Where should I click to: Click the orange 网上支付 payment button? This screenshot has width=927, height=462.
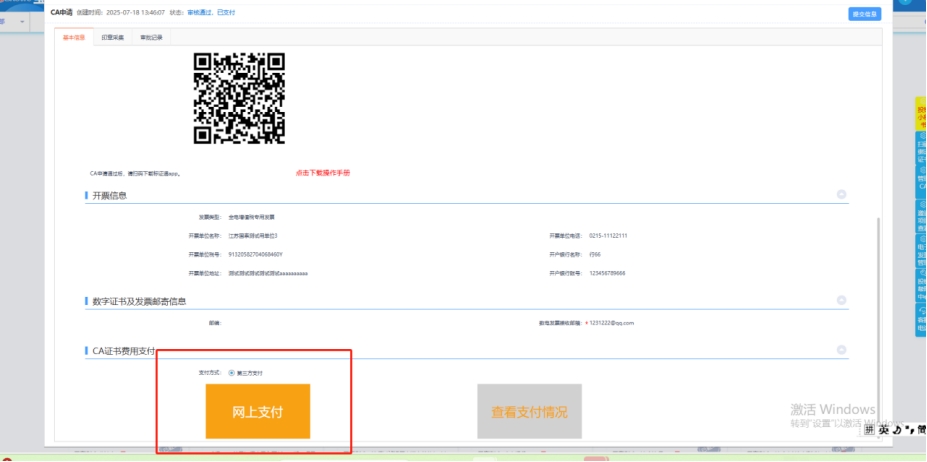258,411
